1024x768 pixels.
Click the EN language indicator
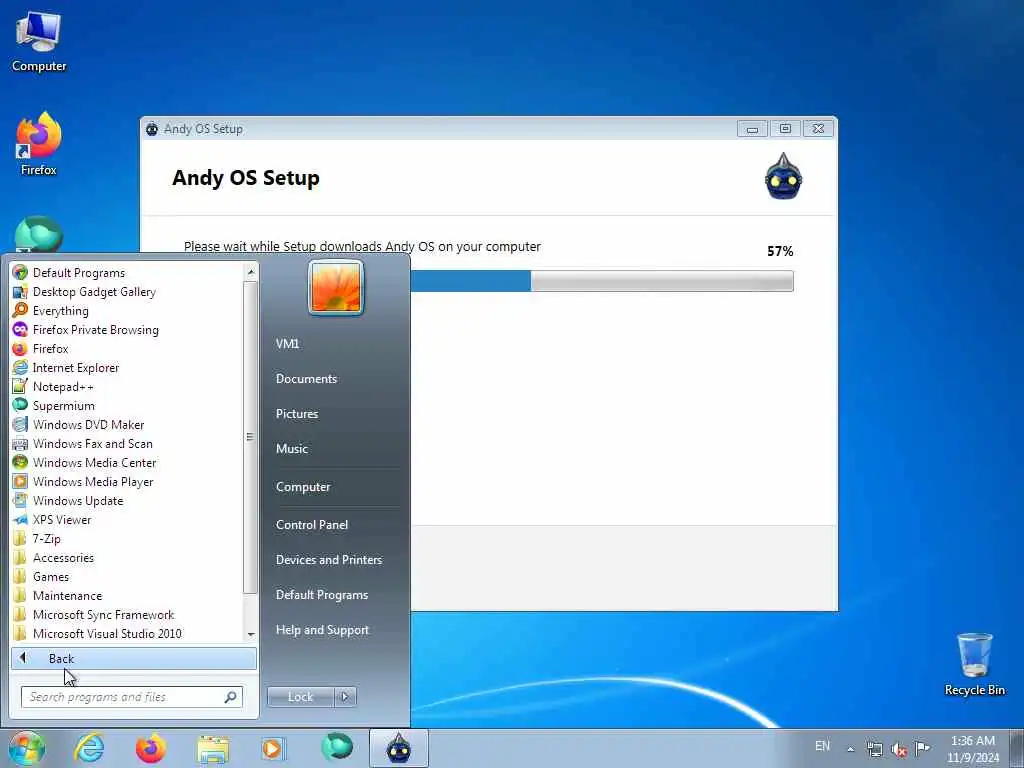(x=823, y=746)
